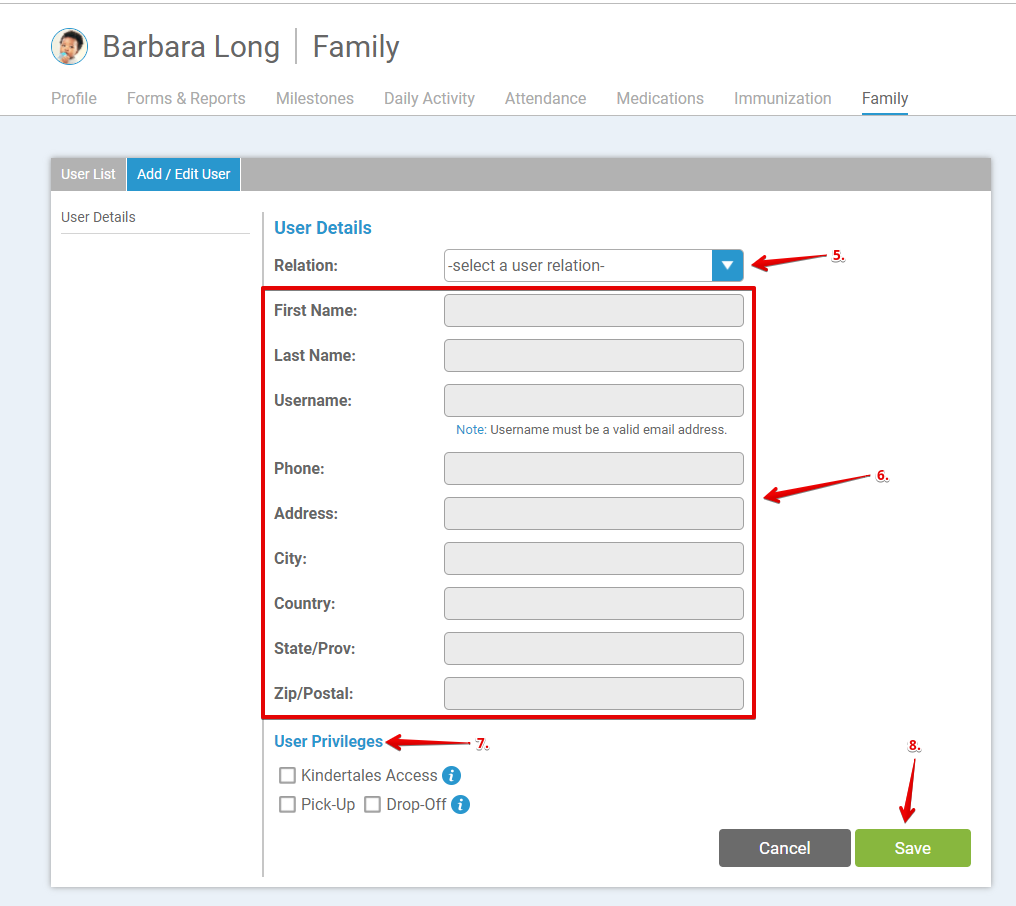This screenshot has width=1016, height=906.
Task: Navigate to the Medications tab
Action: tap(659, 98)
